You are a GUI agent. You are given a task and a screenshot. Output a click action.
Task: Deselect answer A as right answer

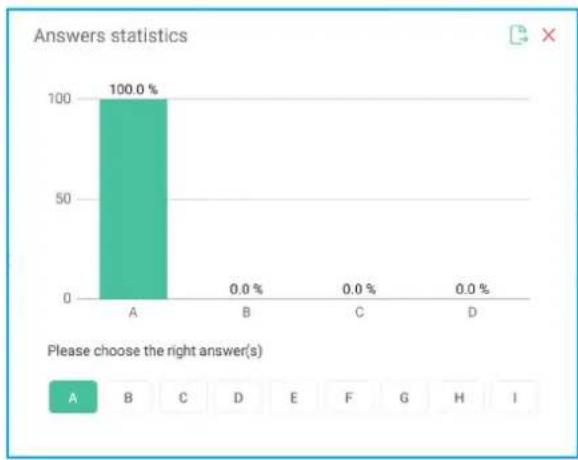(73, 397)
